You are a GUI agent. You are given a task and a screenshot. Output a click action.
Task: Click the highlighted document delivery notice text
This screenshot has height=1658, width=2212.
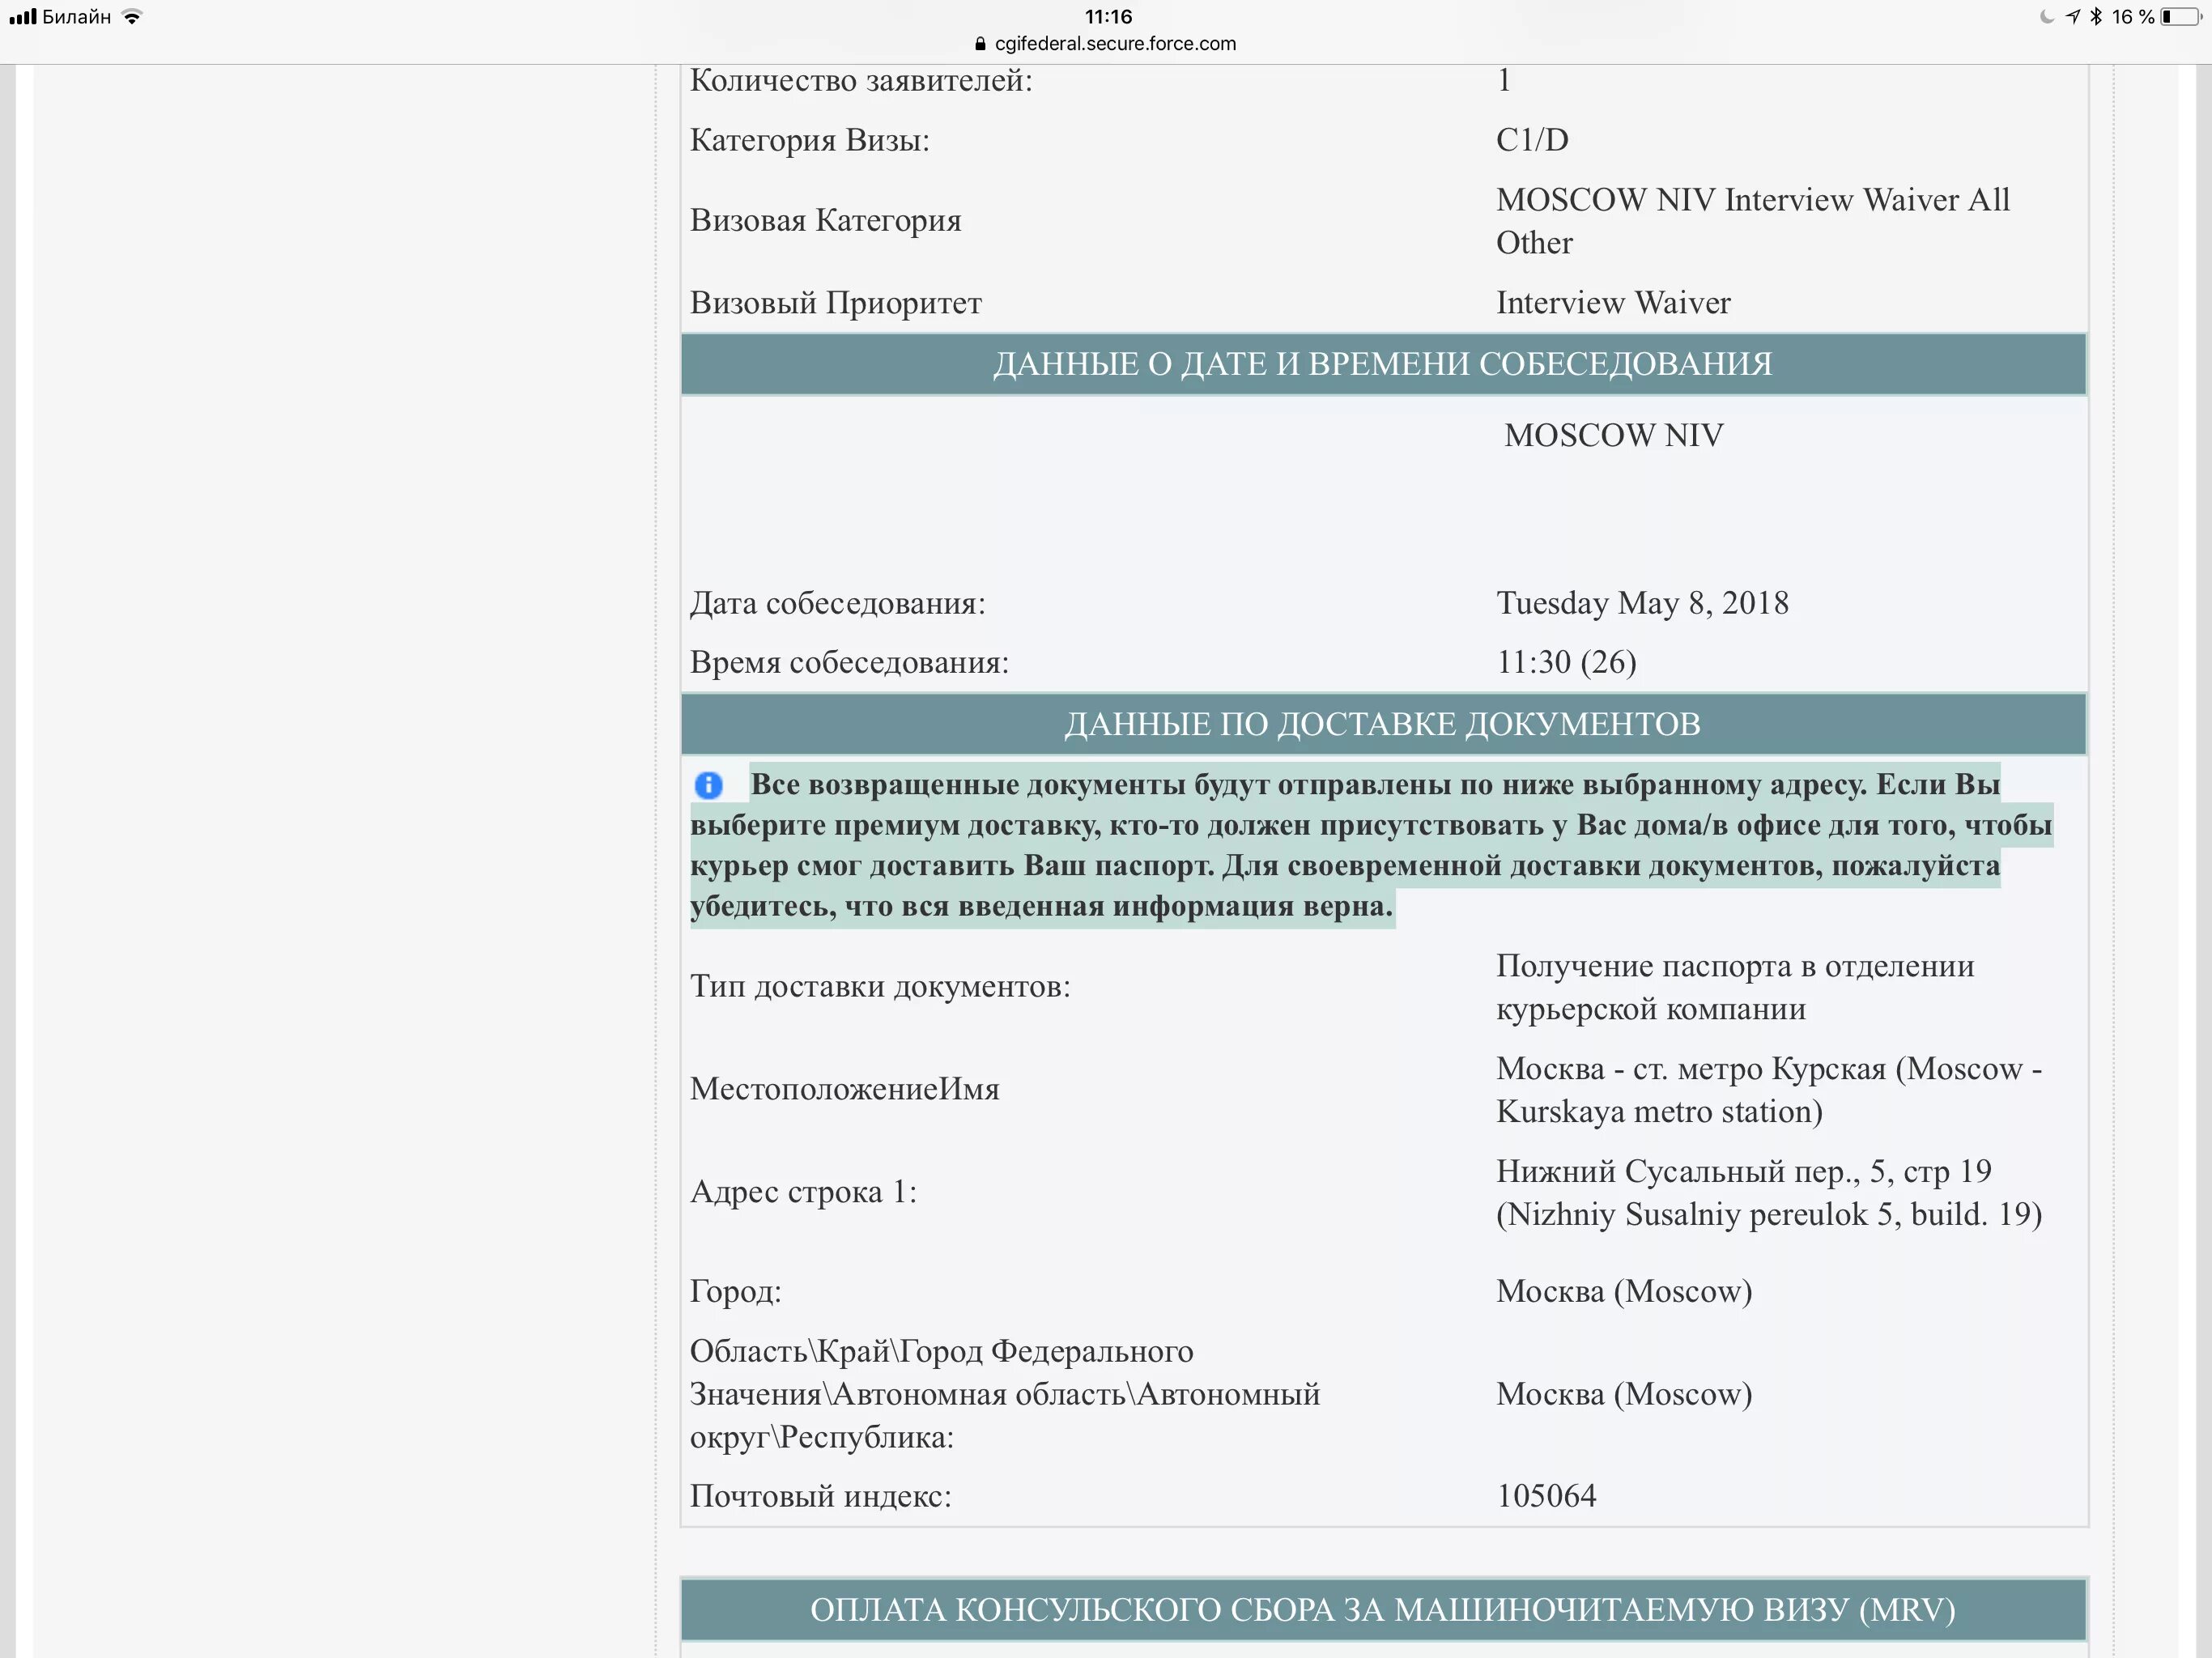1370,845
